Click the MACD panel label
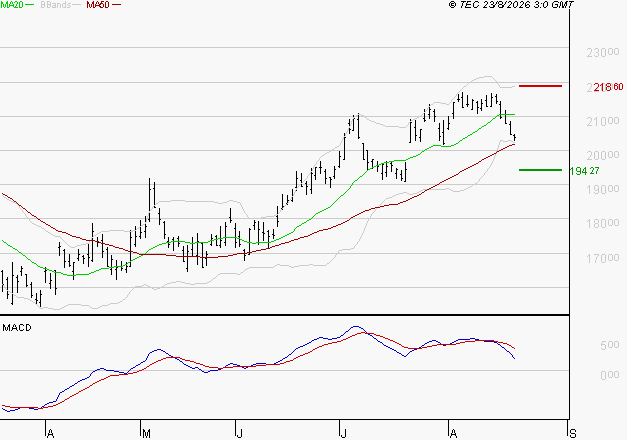The width and height of the screenshot is (627, 440). (x=17, y=328)
